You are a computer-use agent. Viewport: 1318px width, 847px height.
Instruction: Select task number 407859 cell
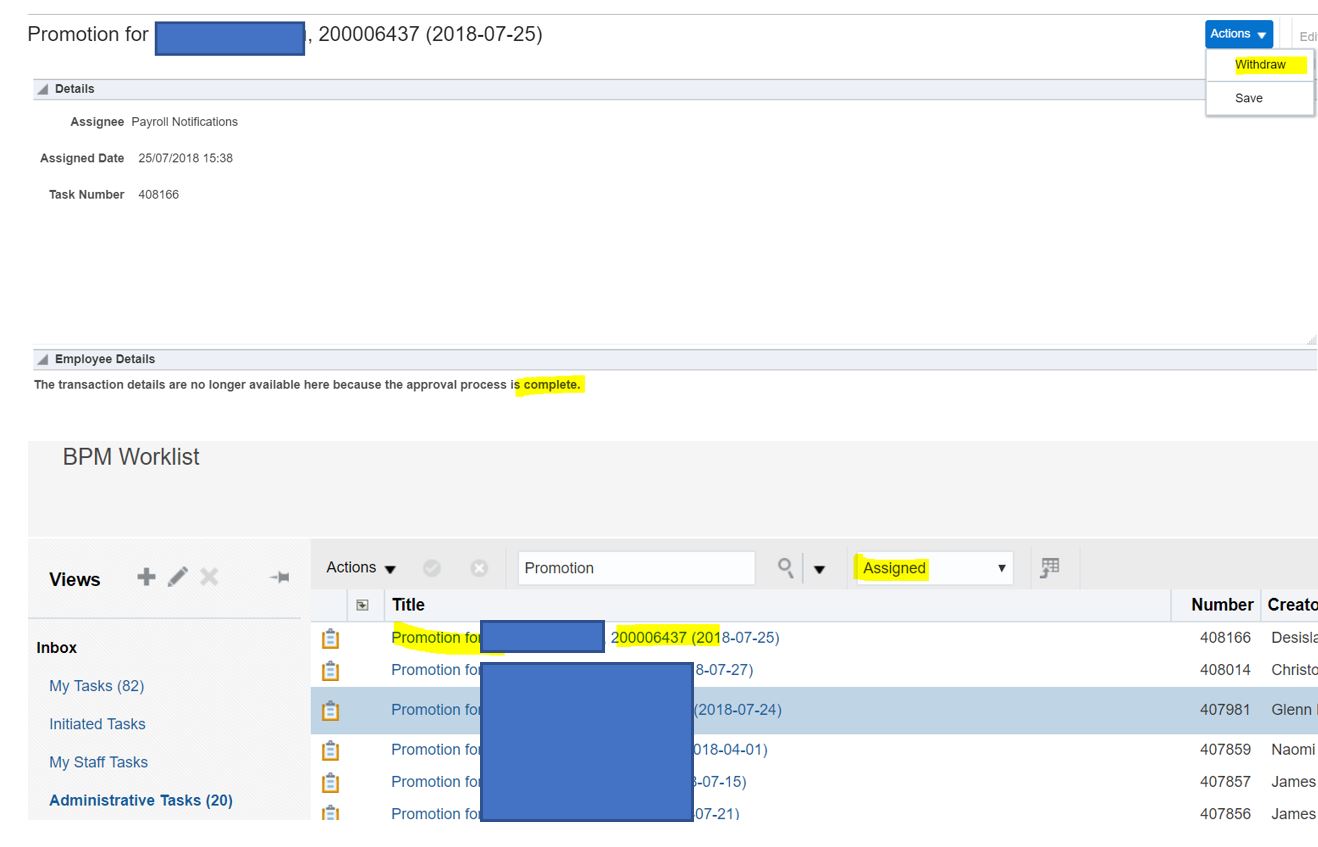tap(1225, 750)
